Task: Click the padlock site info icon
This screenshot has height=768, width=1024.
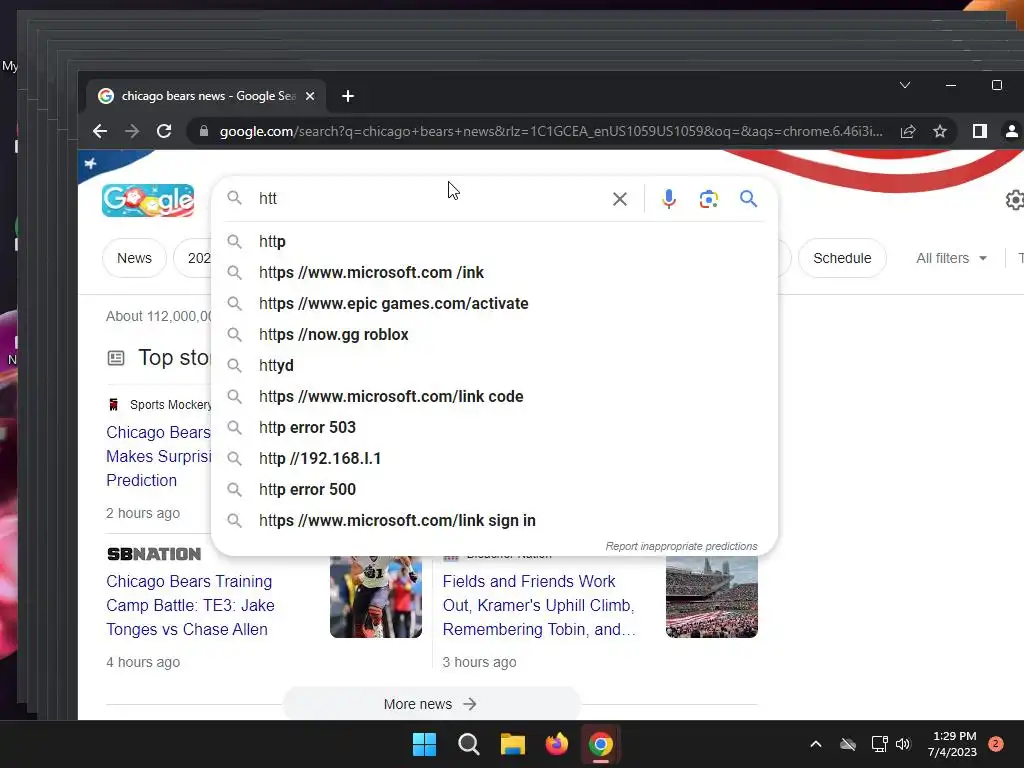Action: point(204,131)
